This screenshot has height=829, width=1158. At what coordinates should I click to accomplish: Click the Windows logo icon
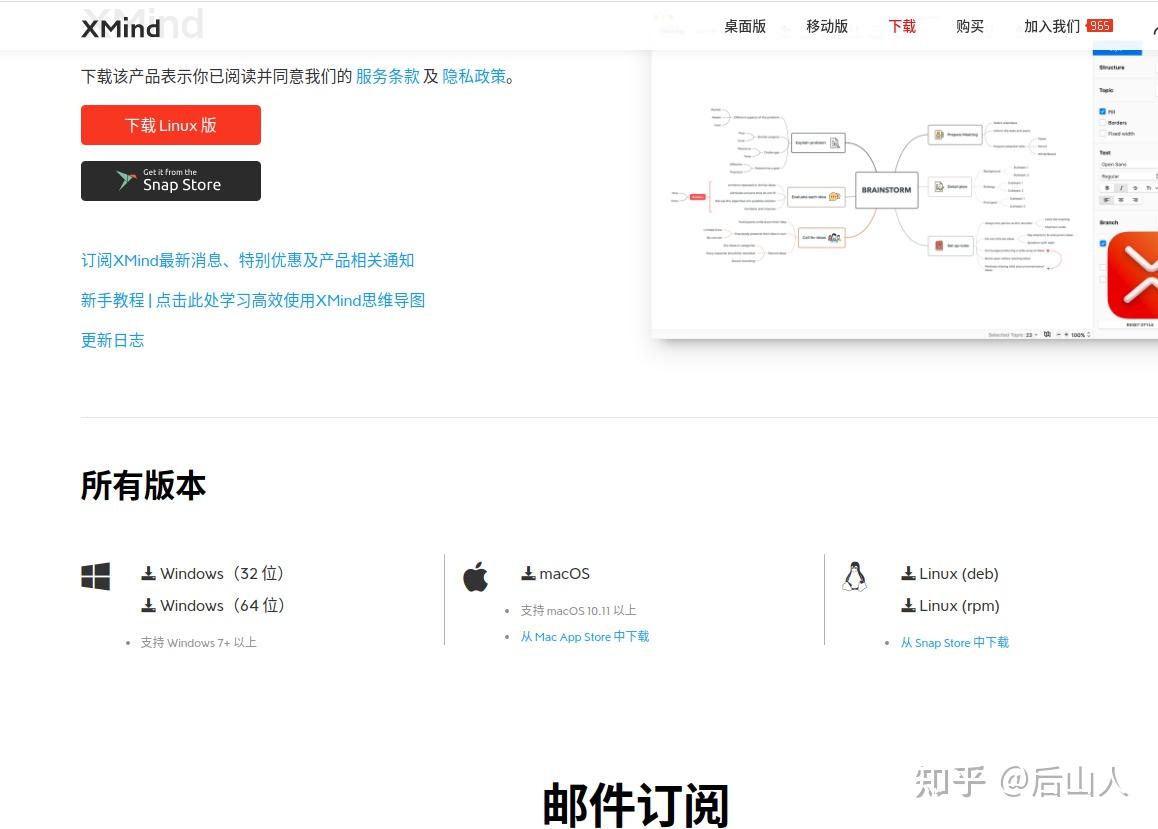click(x=95, y=576)
